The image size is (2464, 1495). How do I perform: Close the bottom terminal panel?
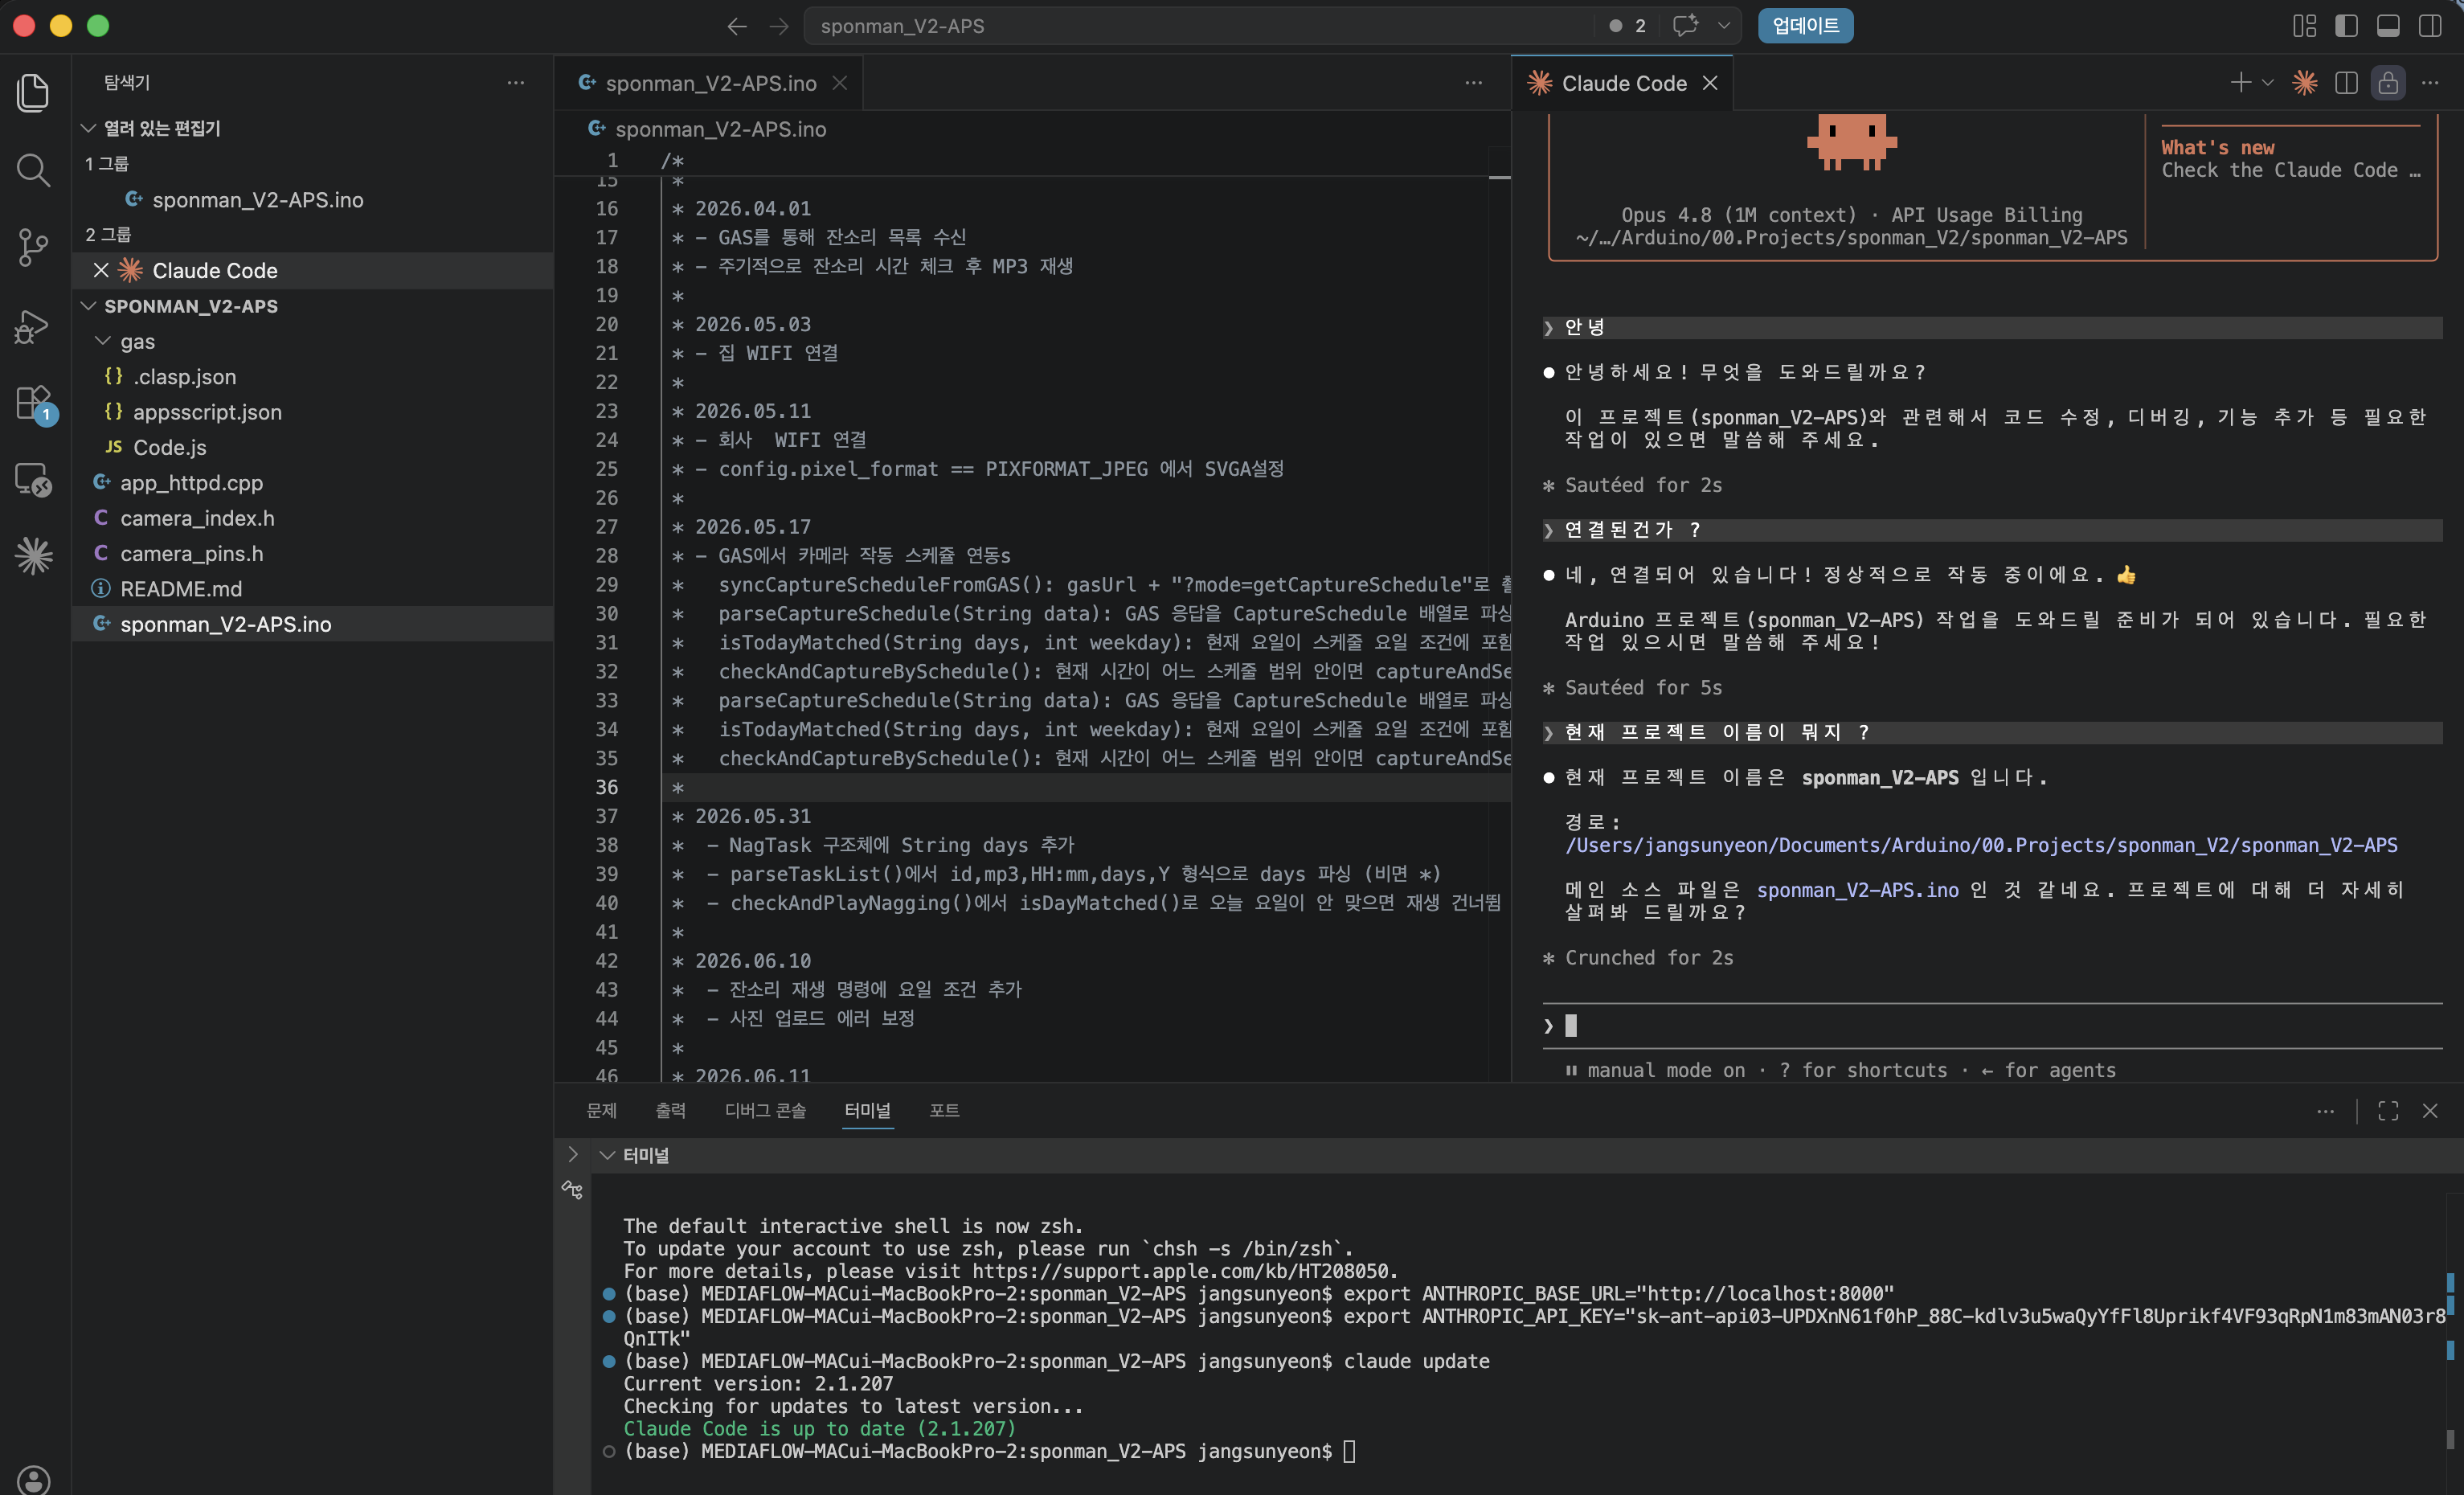[x=2430, y=1111]
